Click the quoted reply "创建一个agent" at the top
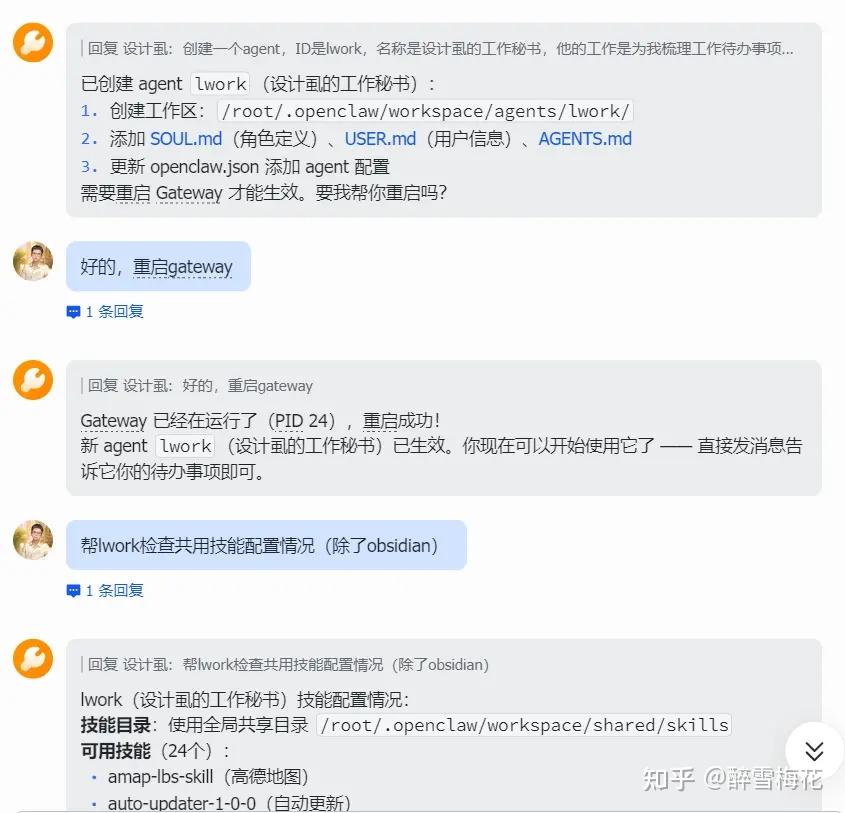This screenshot has height=813, width=845. pyautogui.click(x=440, y=48)
